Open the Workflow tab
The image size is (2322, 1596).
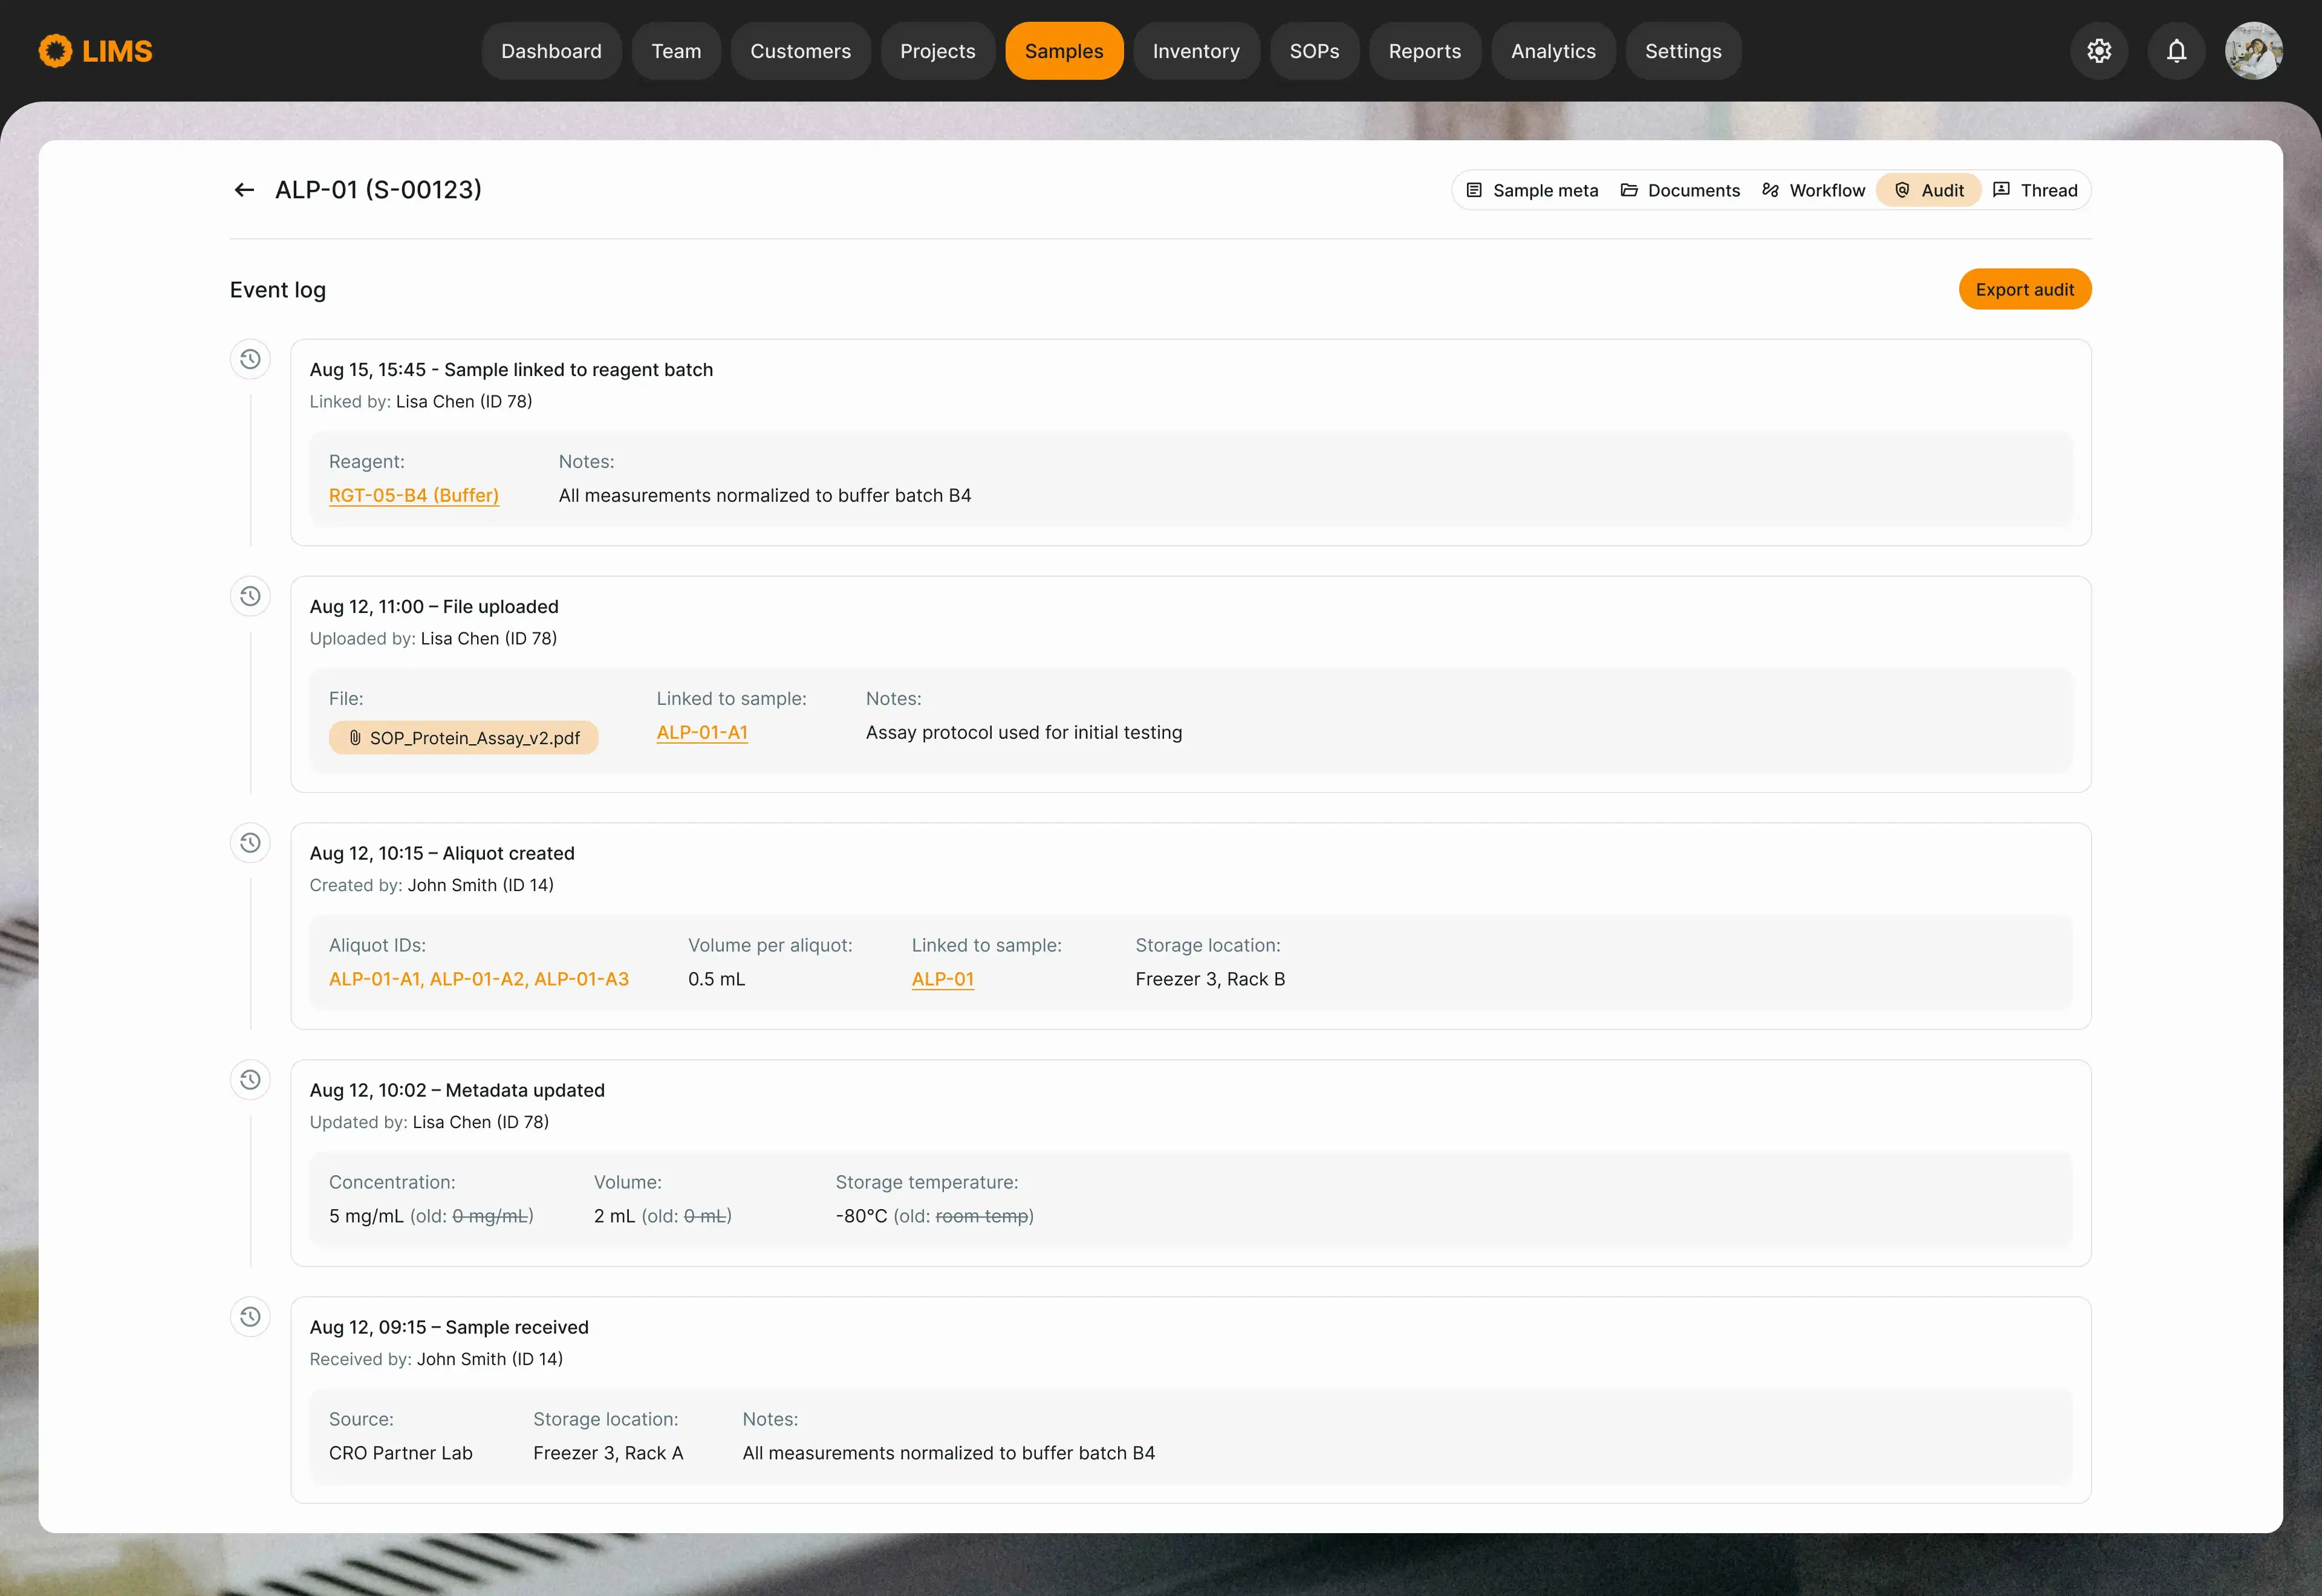pos(1813,190)
